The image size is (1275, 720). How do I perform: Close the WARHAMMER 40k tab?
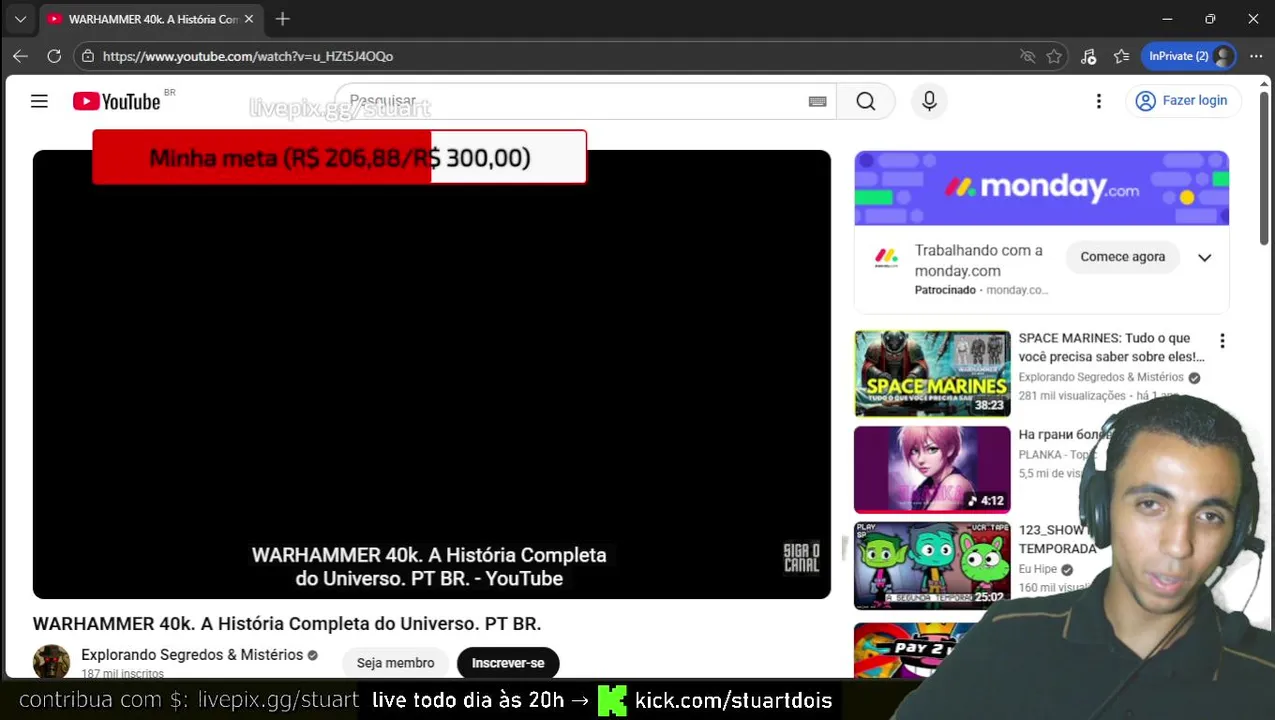(x=249, y=19)
